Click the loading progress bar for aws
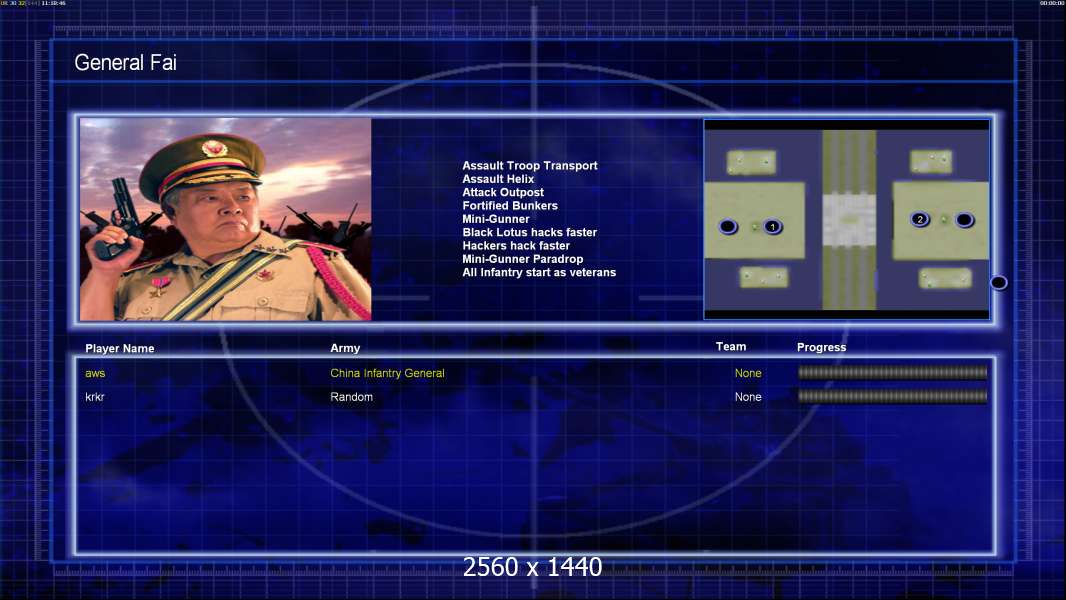The height and width of the screenshot is (600, 1066). pyautogui.click(x=893, y=372)
